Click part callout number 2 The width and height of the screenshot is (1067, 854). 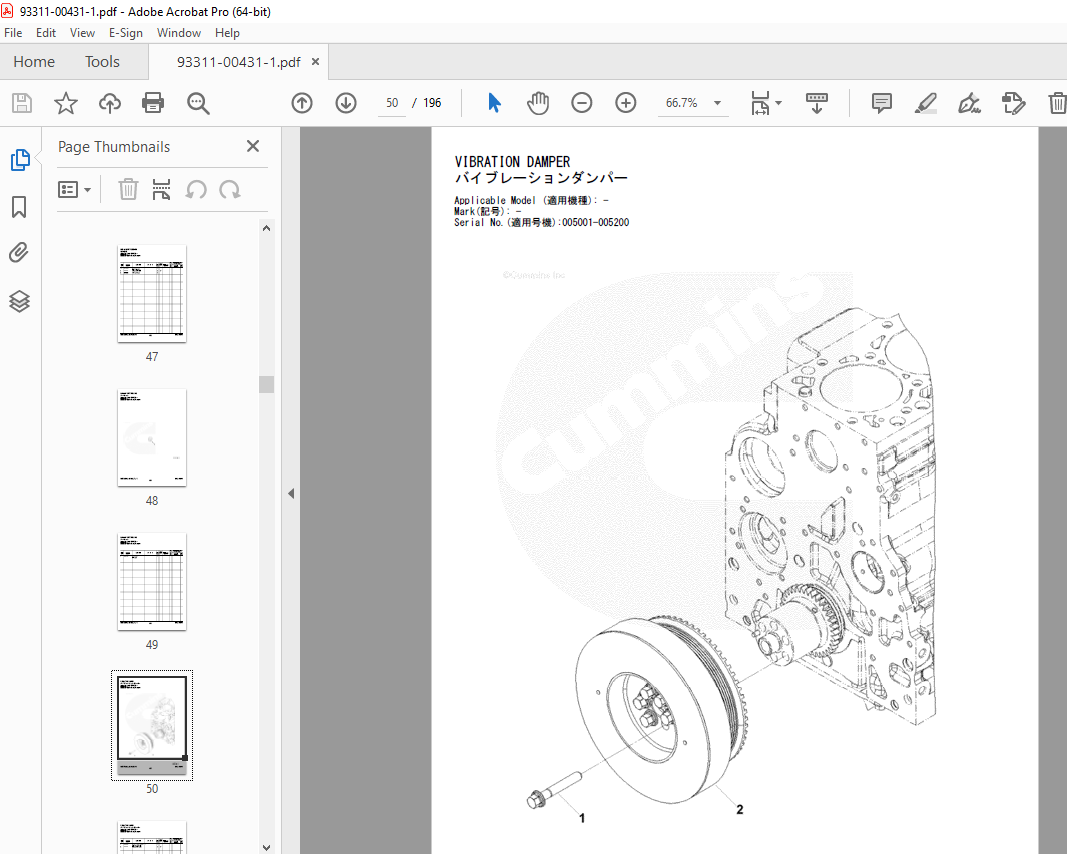coord(740,809)
